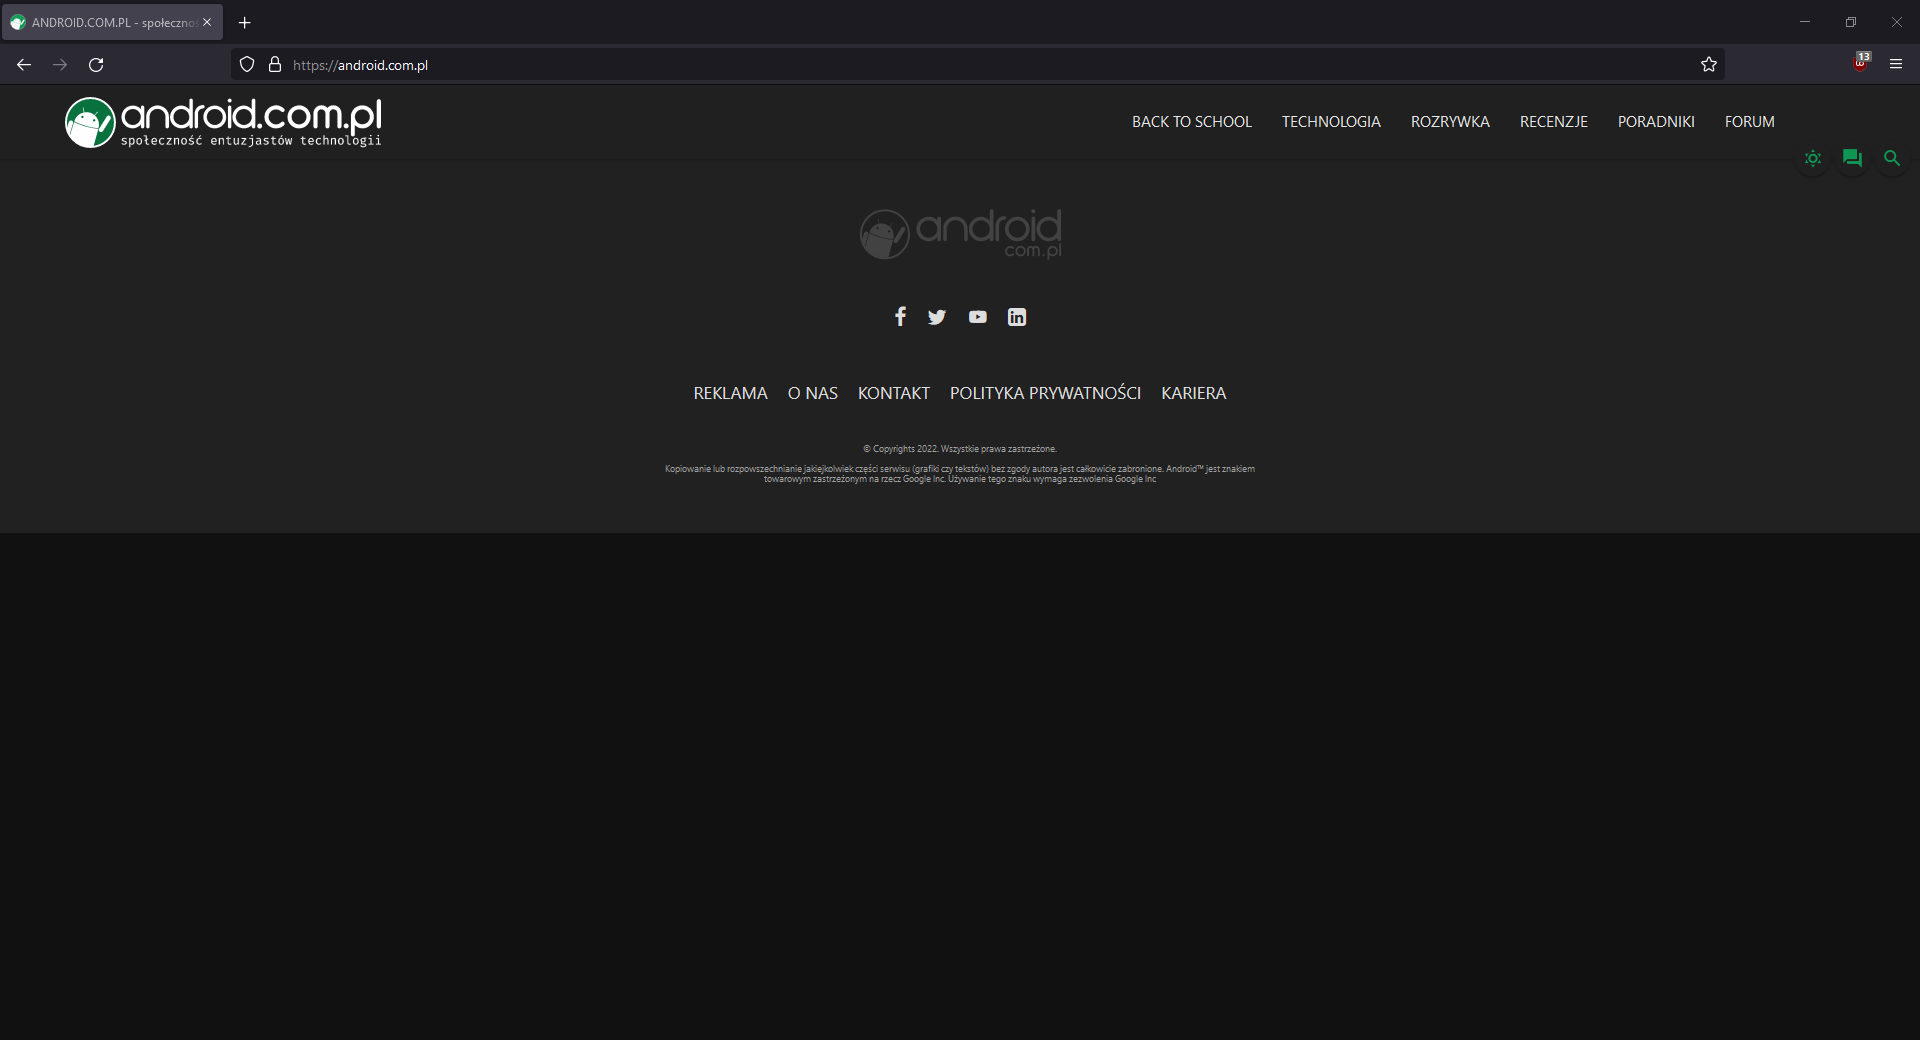This screenshot has width=1920, height=1040.
Task: Click the padlock site security icon
Action: 275,64
